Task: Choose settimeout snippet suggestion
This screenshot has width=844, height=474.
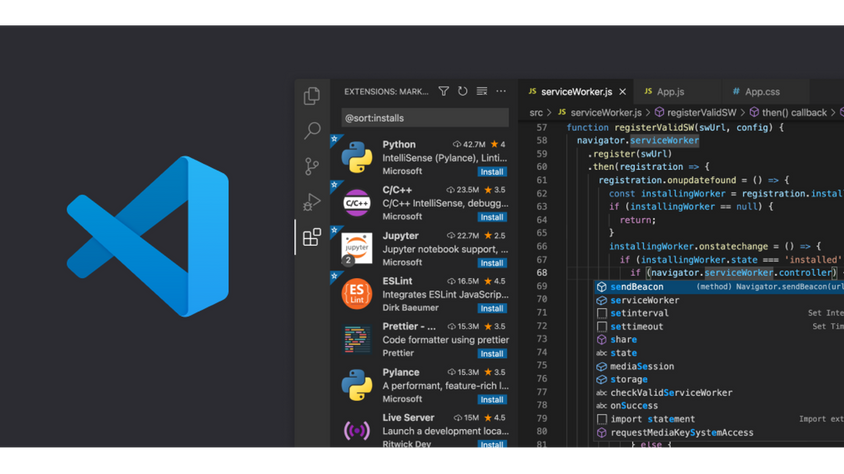Action: (719, 327)
